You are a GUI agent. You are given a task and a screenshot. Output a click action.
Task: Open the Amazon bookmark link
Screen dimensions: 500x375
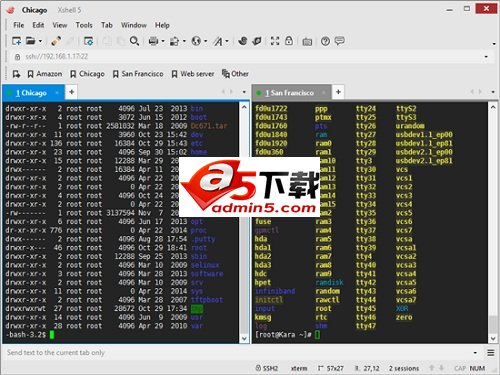click(45, 74)
